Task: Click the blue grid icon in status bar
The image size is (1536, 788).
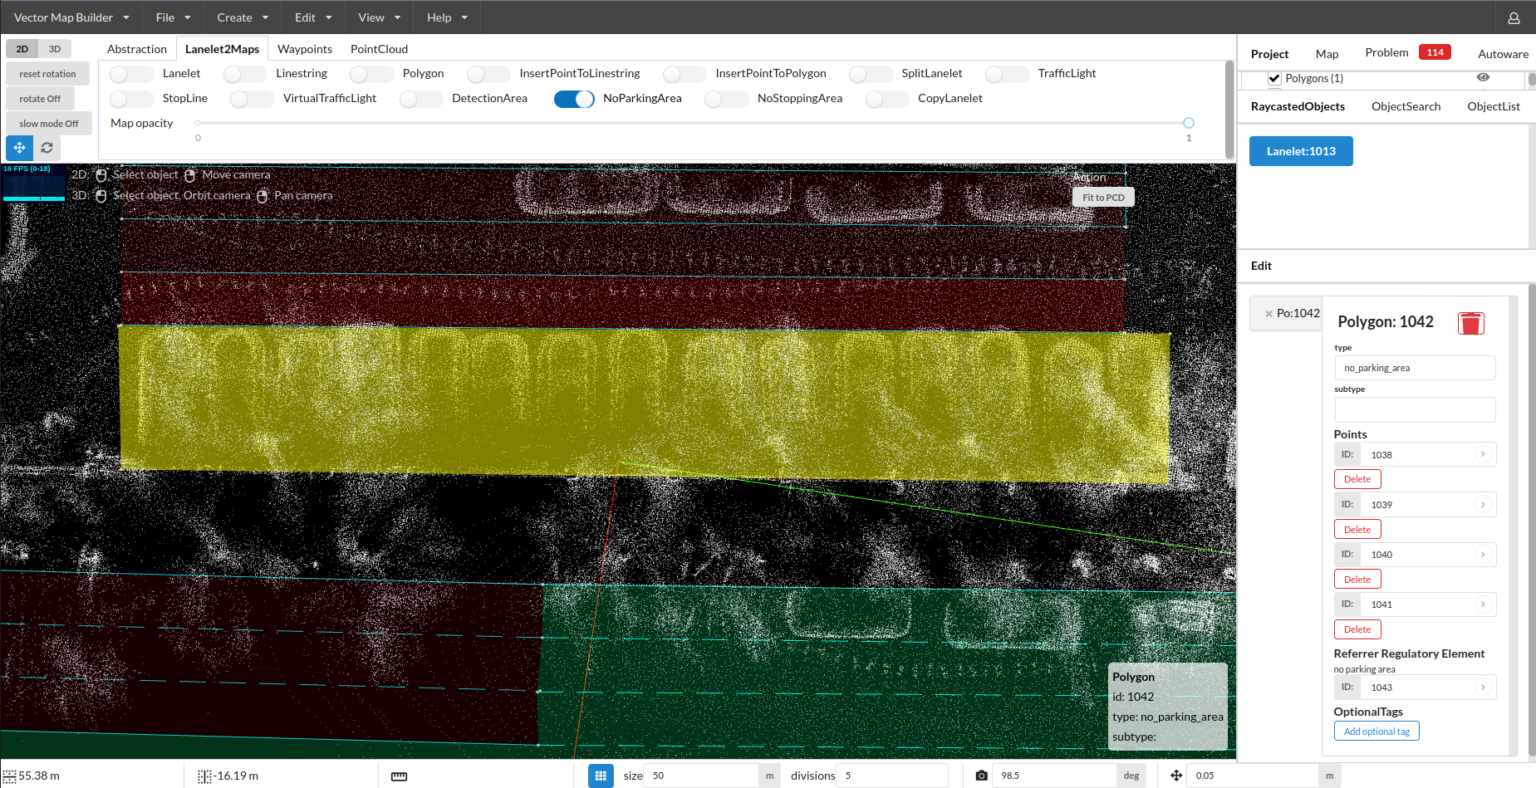Action: pyautogui.click(x=600, y=775)
